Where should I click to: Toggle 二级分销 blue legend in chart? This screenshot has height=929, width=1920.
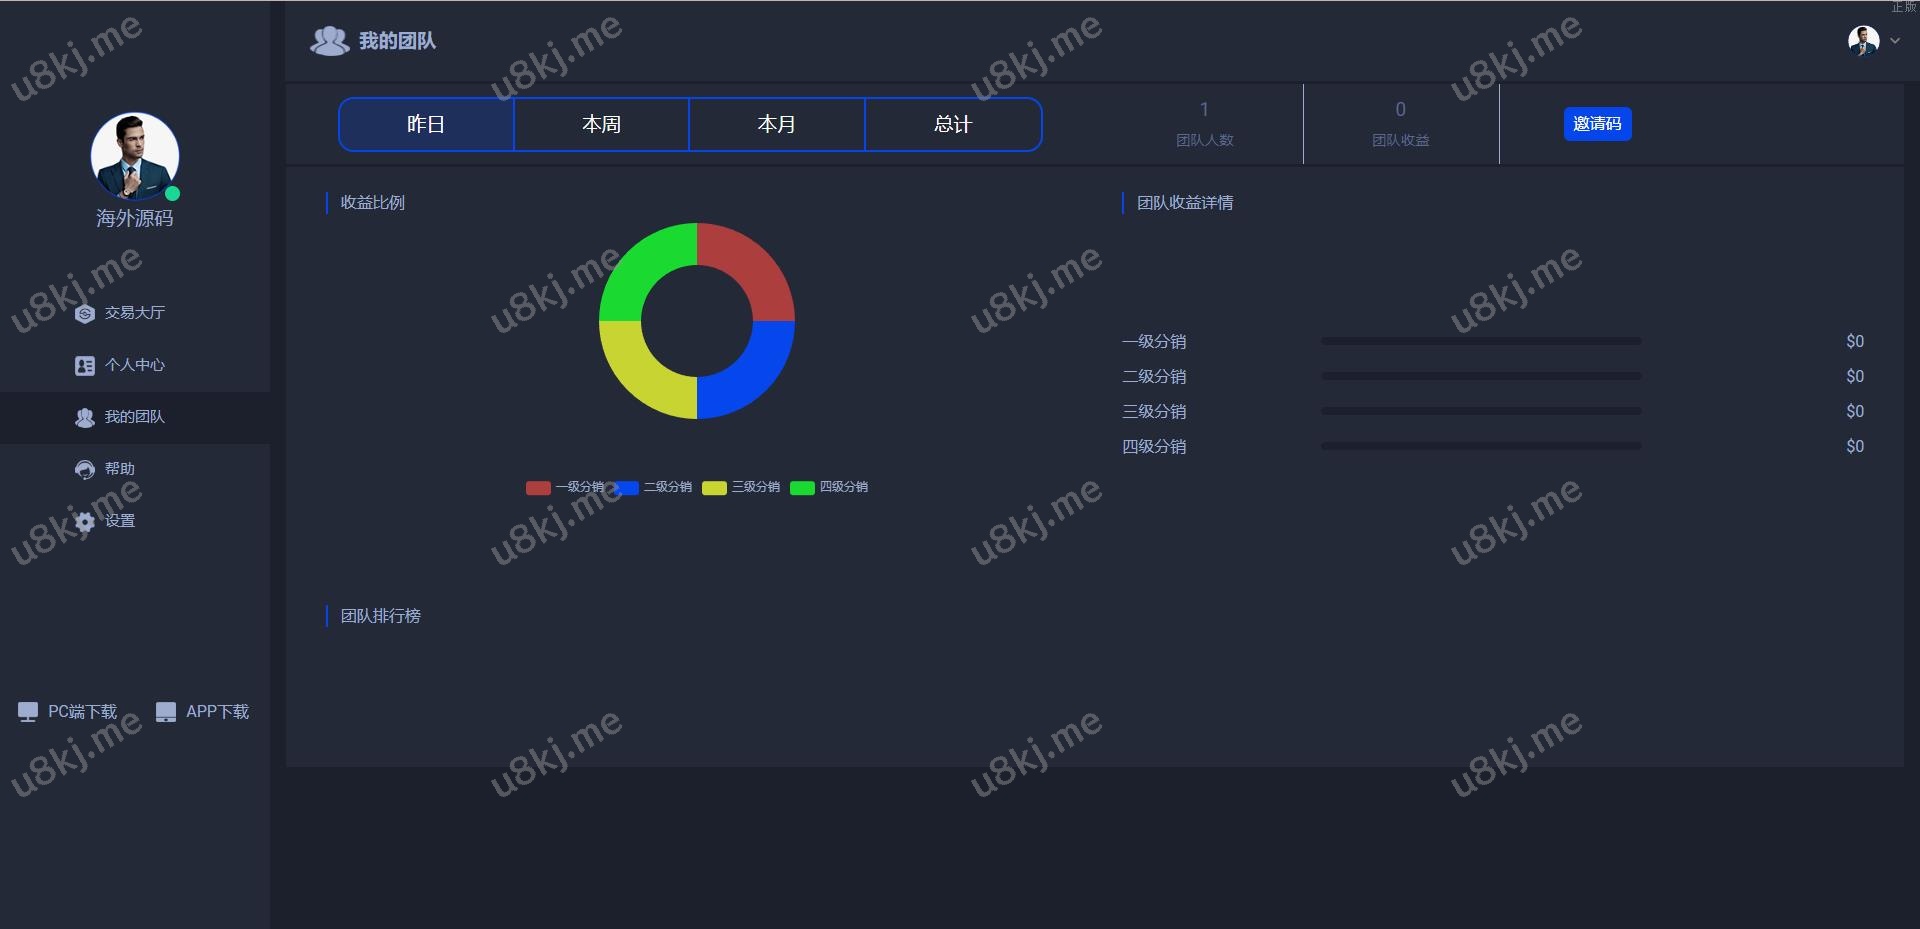pos(627,488)
